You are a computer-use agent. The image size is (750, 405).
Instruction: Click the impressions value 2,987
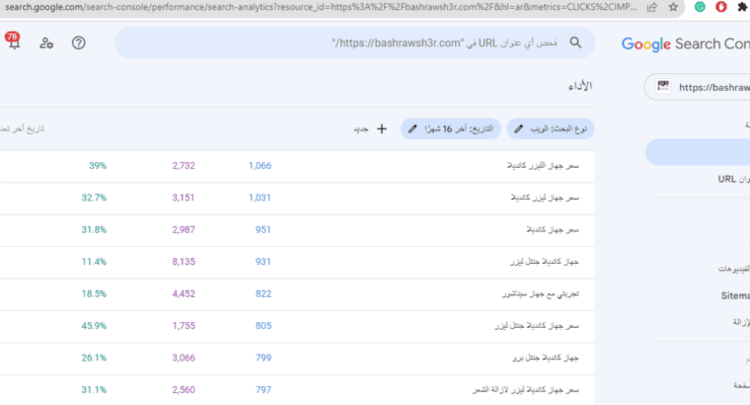(x=184, y=230)
